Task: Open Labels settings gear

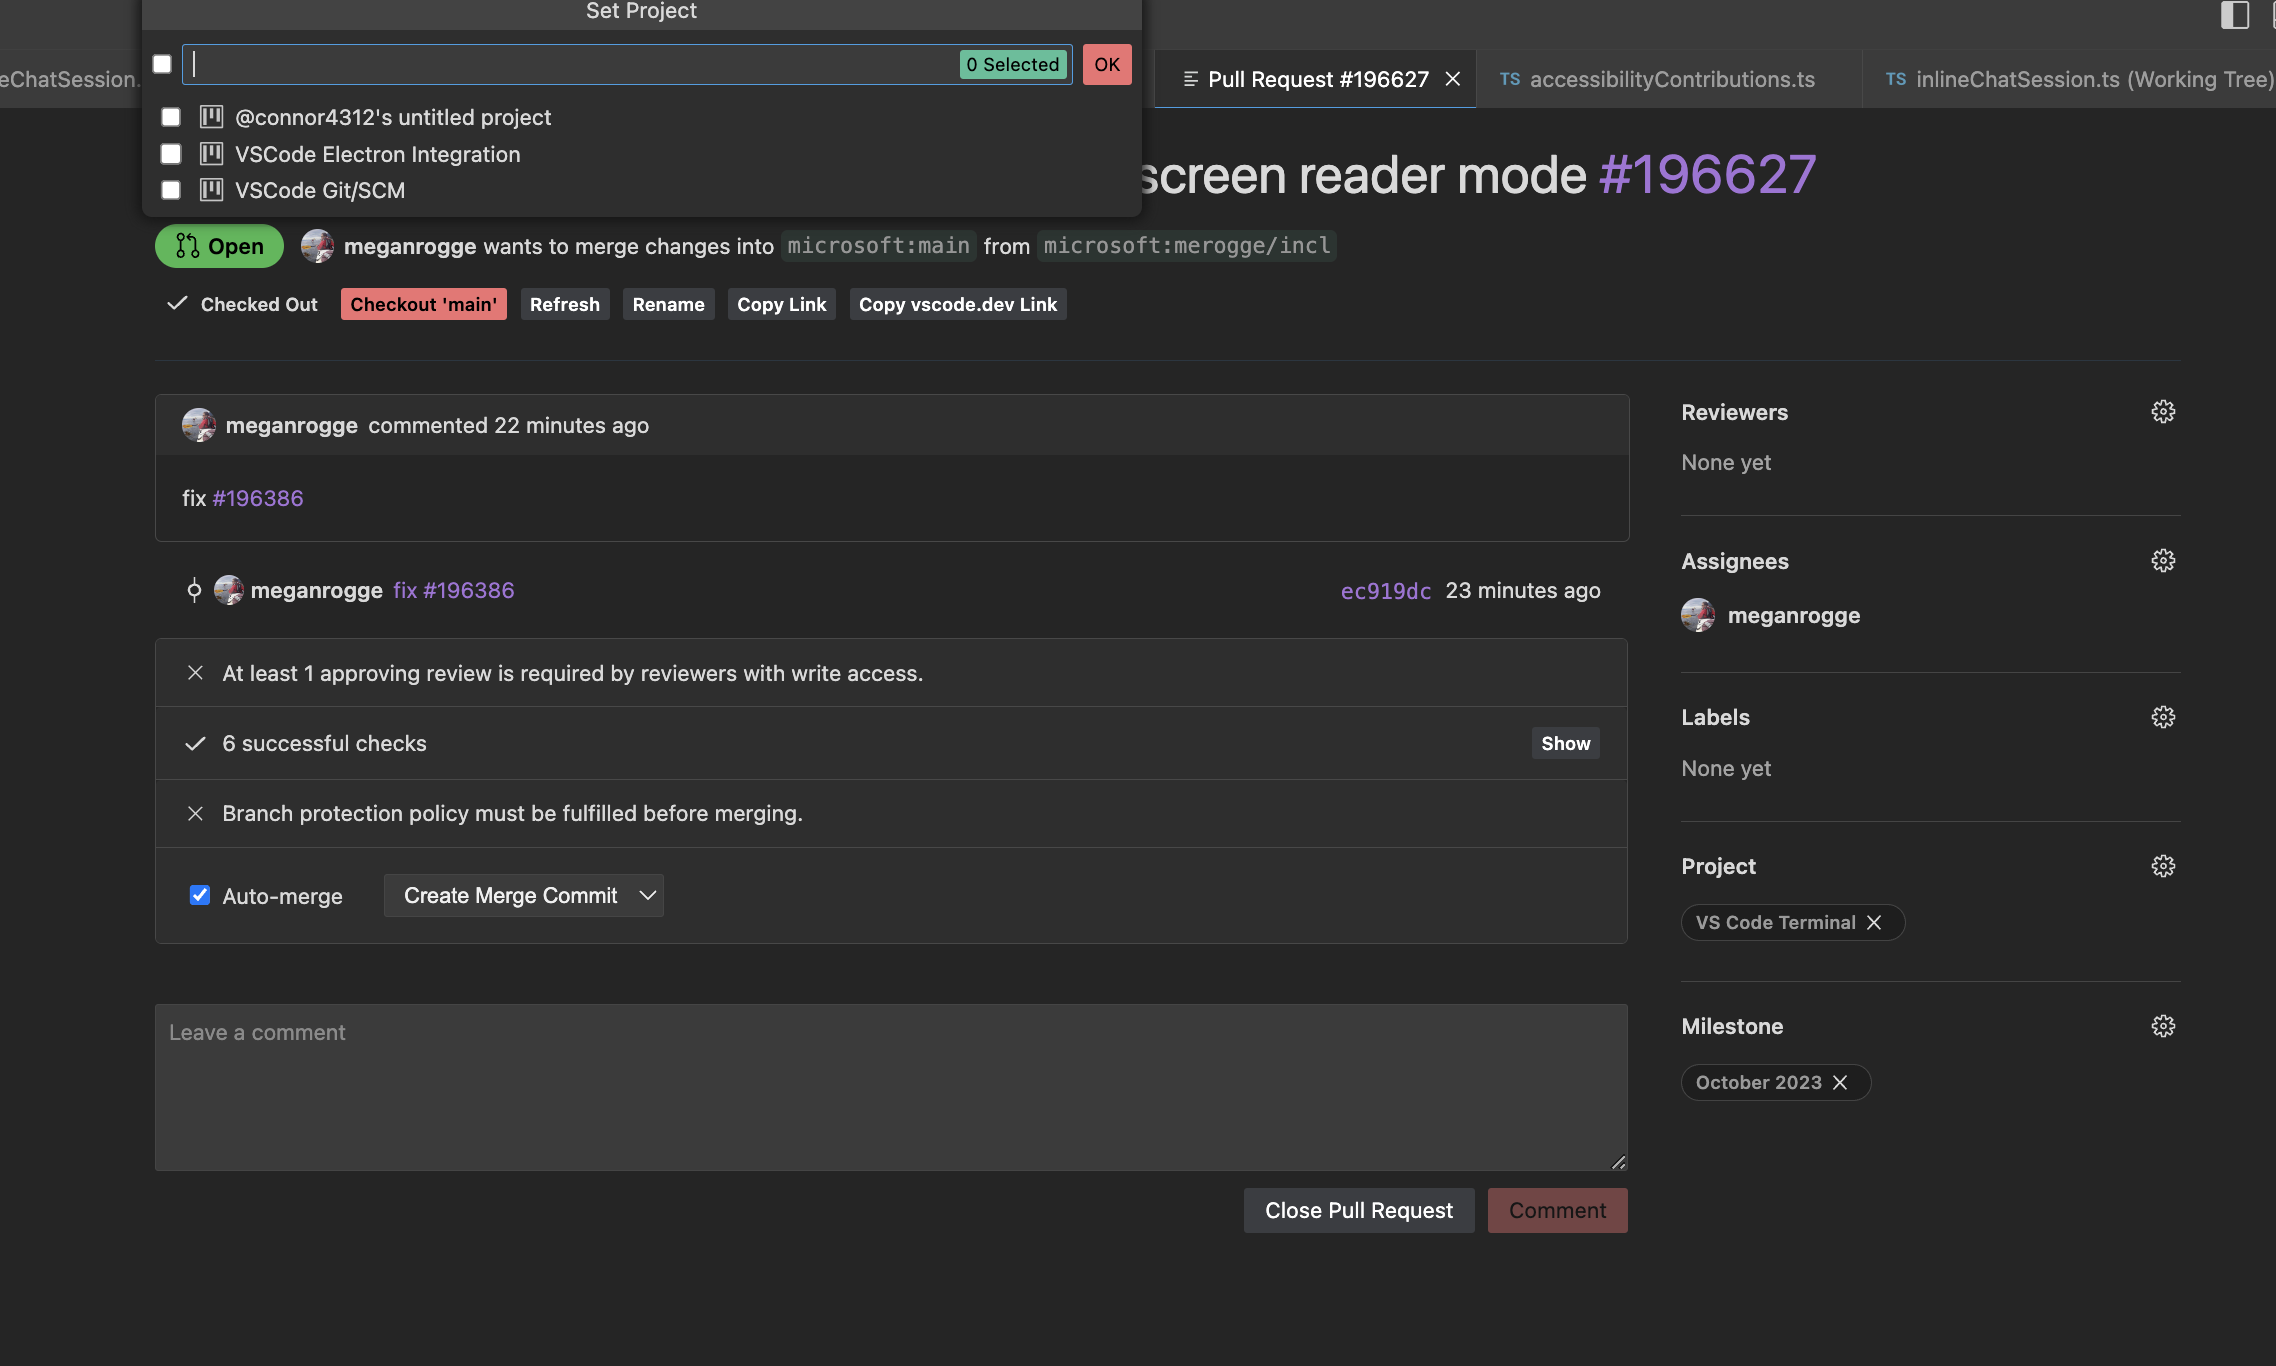Action: pos(2162,717)
